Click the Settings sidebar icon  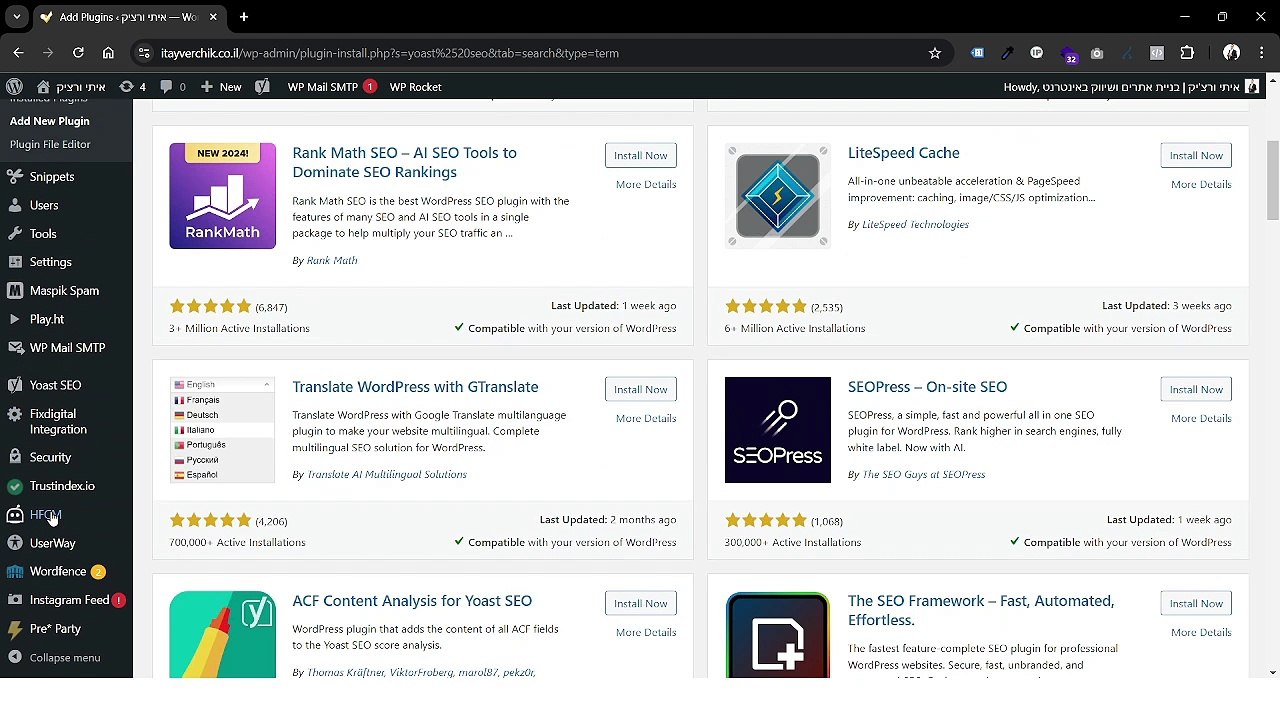coord(14,262)
